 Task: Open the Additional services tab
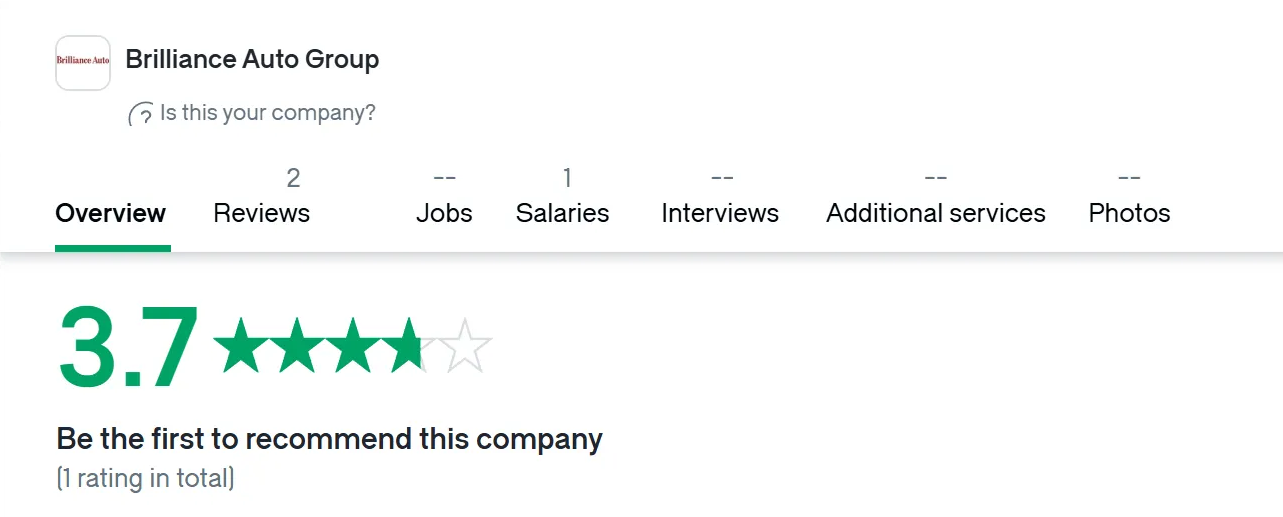point(936,213)
